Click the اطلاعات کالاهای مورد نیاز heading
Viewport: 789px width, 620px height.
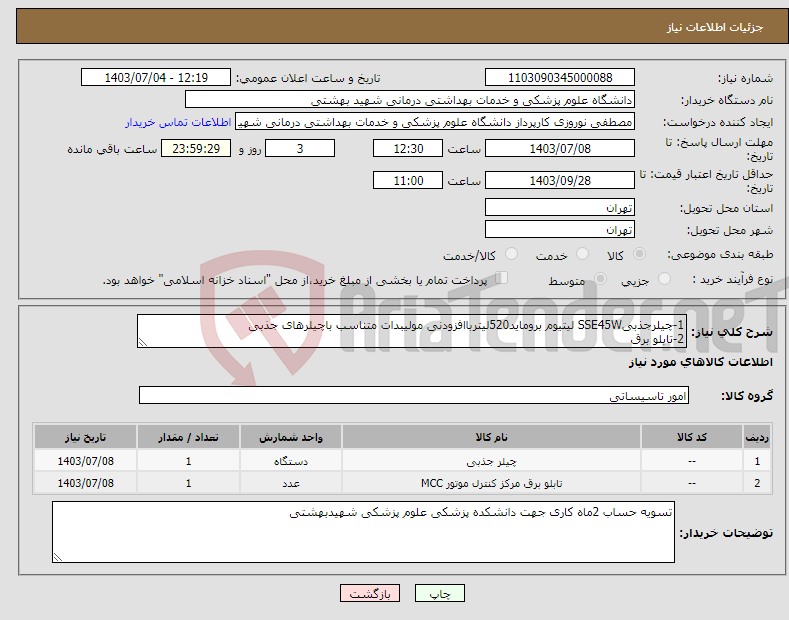(700, 362)
